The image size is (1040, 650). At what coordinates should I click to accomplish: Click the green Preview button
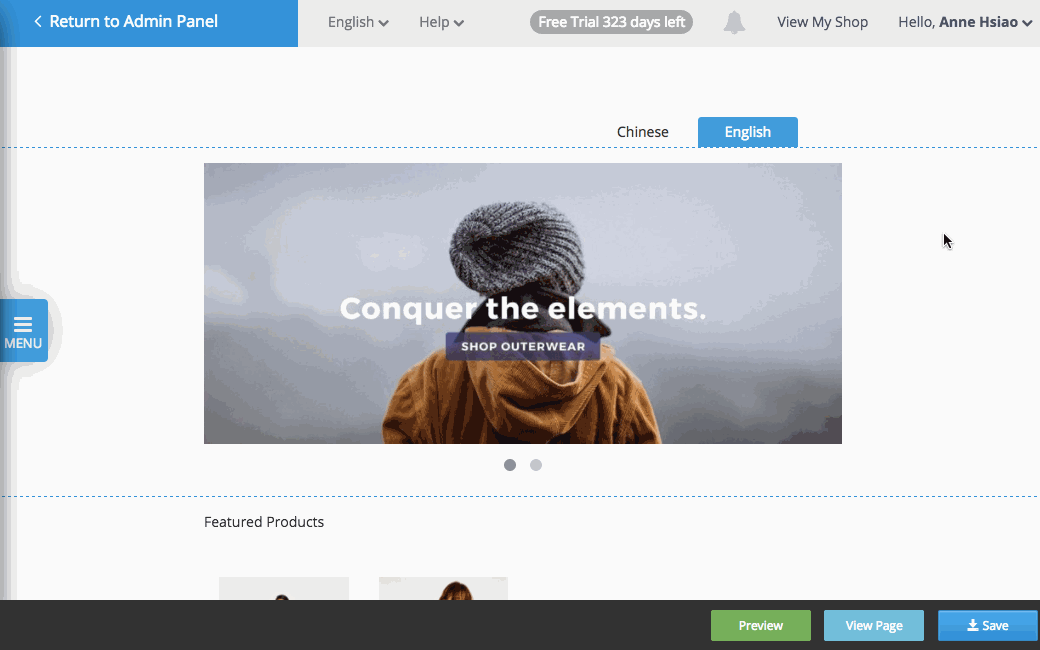pos(761,625)
